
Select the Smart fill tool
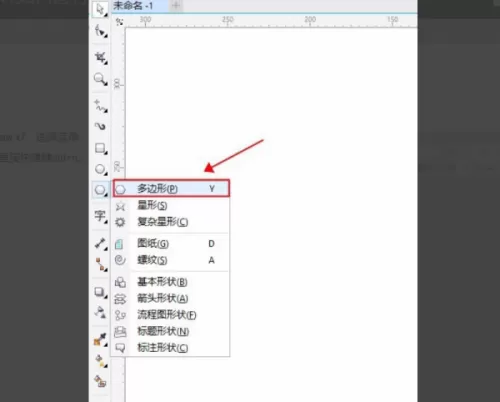click(x=100, y=381)
